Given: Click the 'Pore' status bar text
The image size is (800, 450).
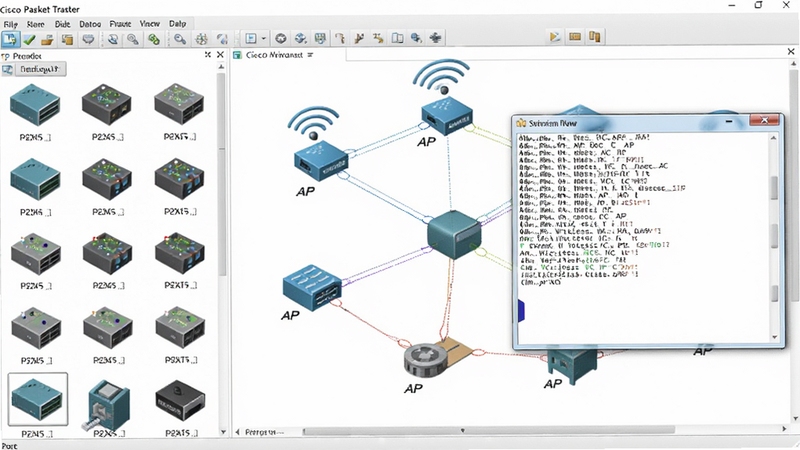Looking at the screenshot, I should click(9, 445).
